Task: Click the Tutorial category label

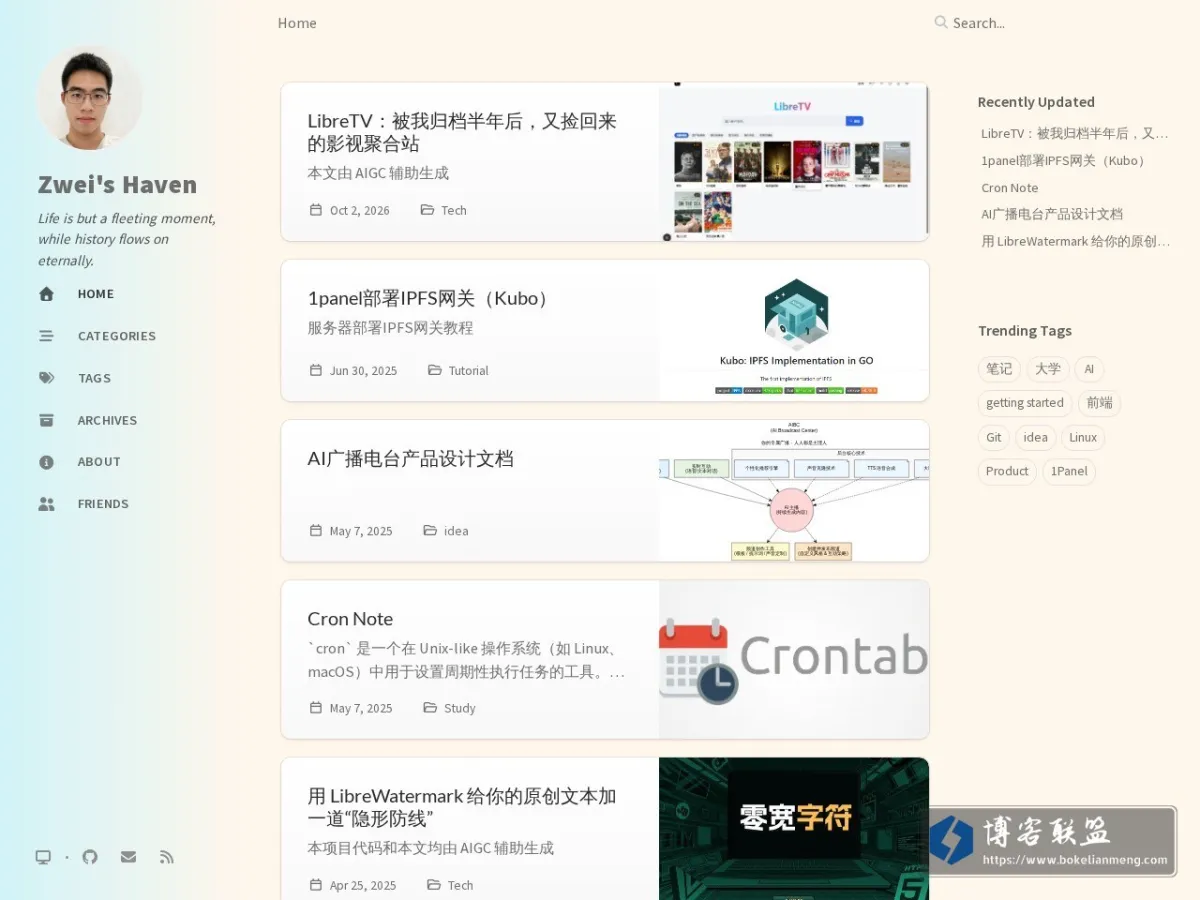Action: (468, 370)
